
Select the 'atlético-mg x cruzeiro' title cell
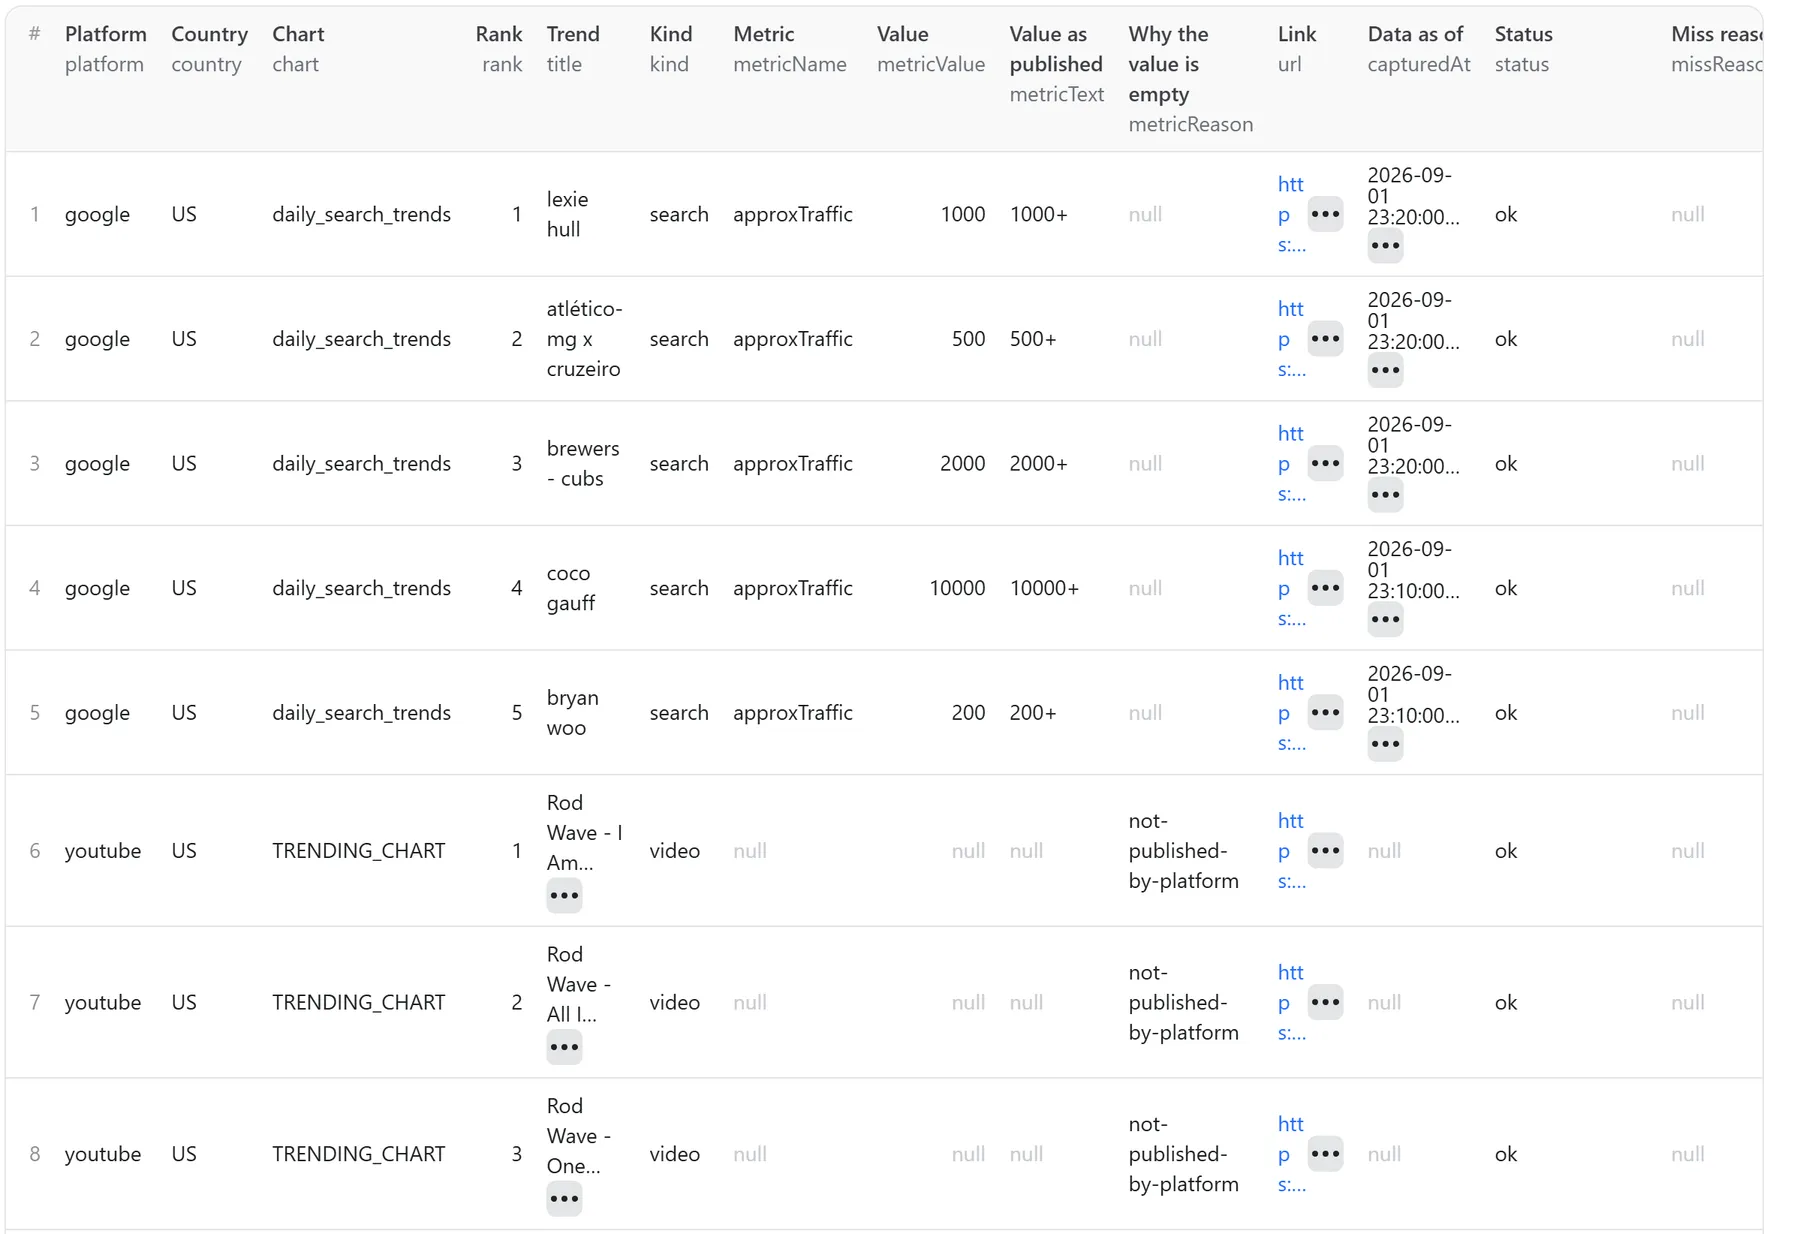coord(584,339)
